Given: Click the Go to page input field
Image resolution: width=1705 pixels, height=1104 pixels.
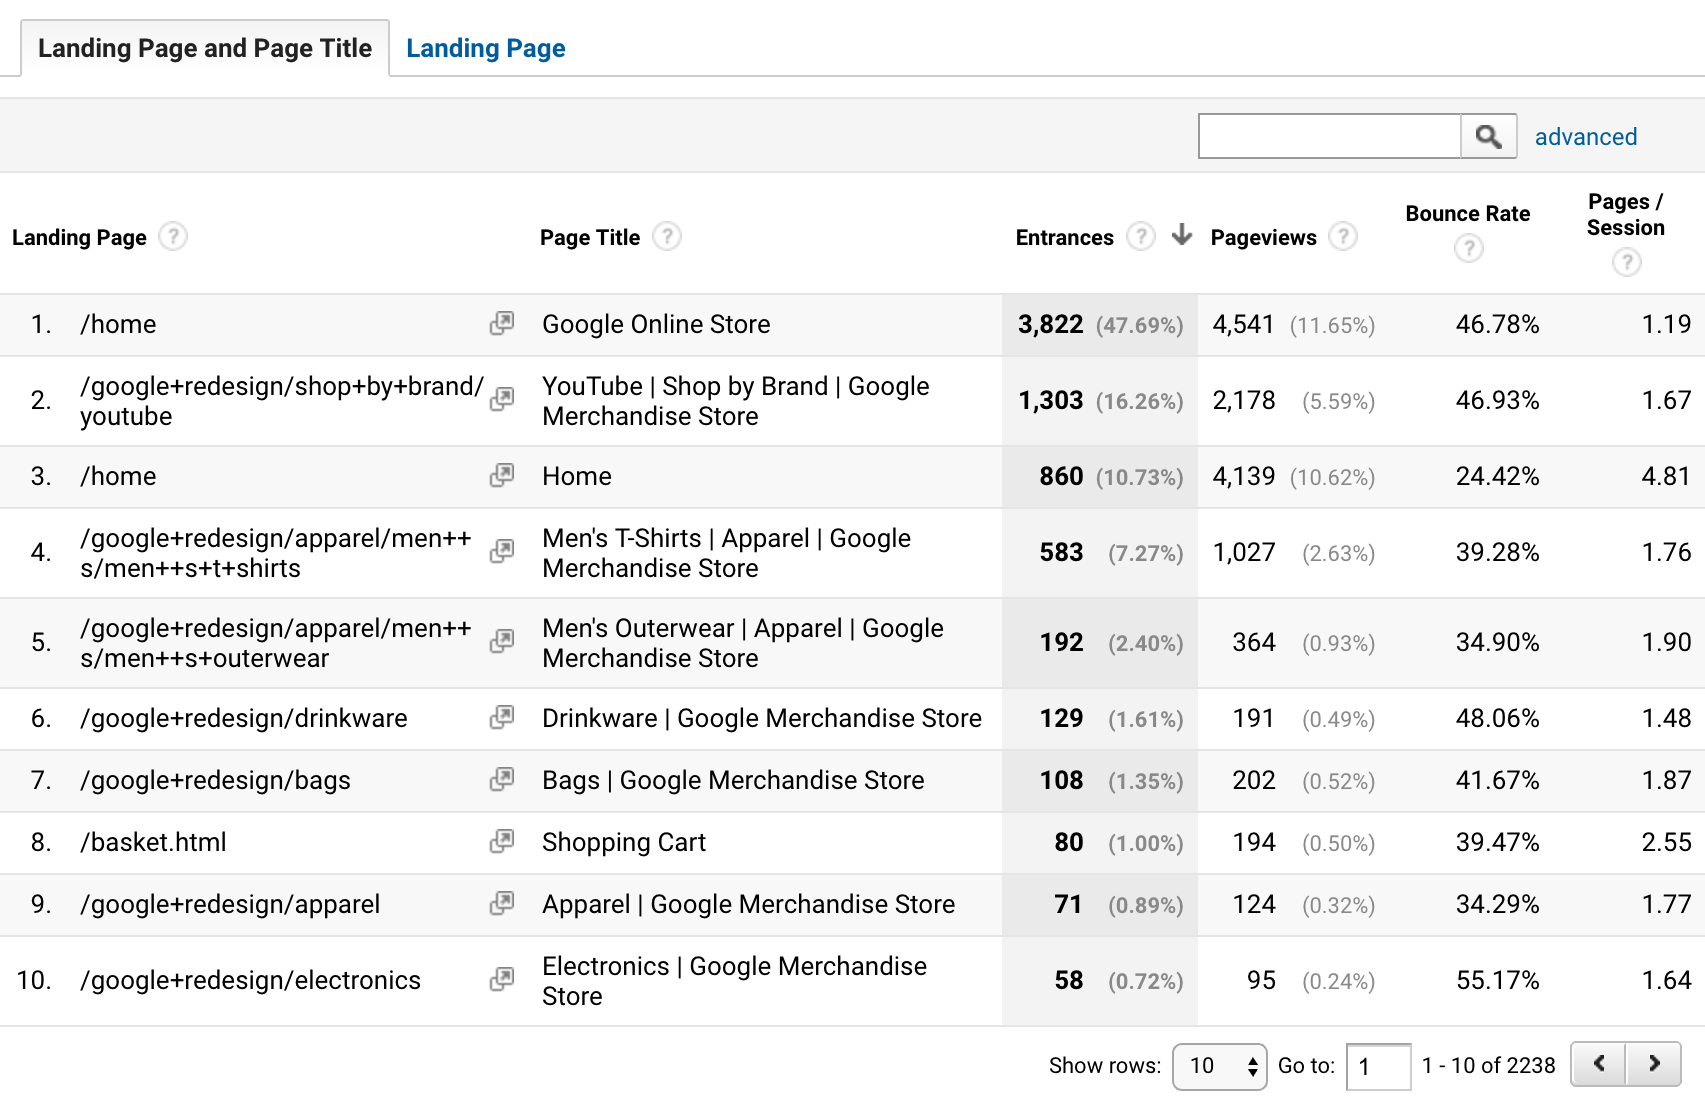Looking at the screenshot, I should pos(1379,1066).
